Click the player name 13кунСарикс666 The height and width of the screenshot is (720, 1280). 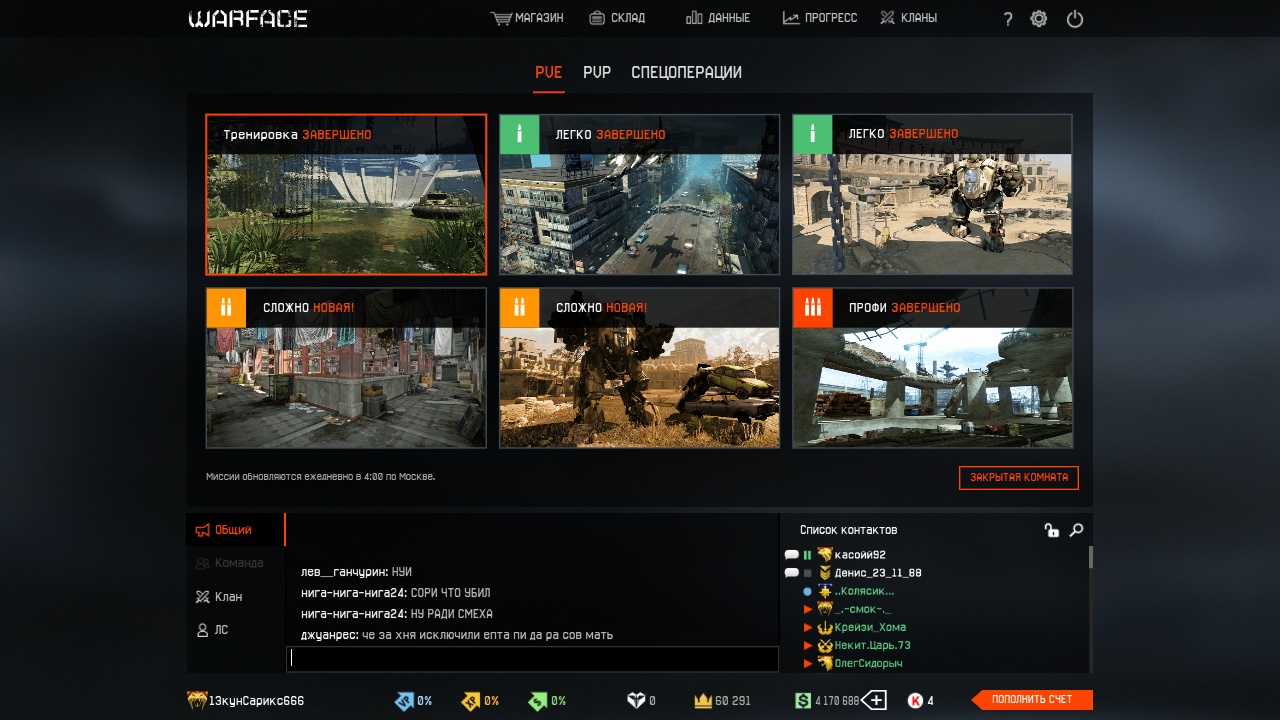tap(257, 701)
